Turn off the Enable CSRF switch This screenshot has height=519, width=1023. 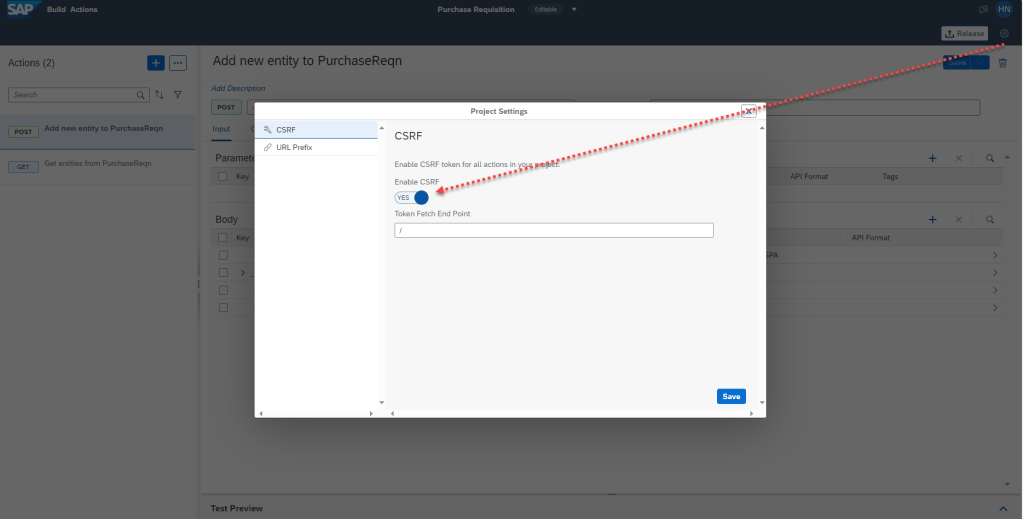coord(412,197)
